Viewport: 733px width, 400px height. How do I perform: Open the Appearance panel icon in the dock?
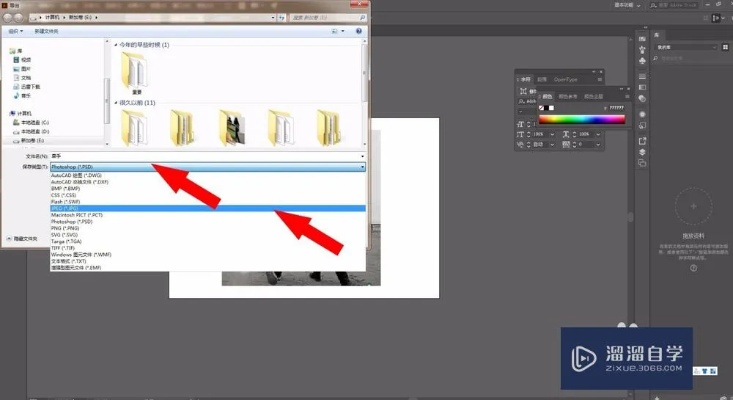click(x=642, y=114)
